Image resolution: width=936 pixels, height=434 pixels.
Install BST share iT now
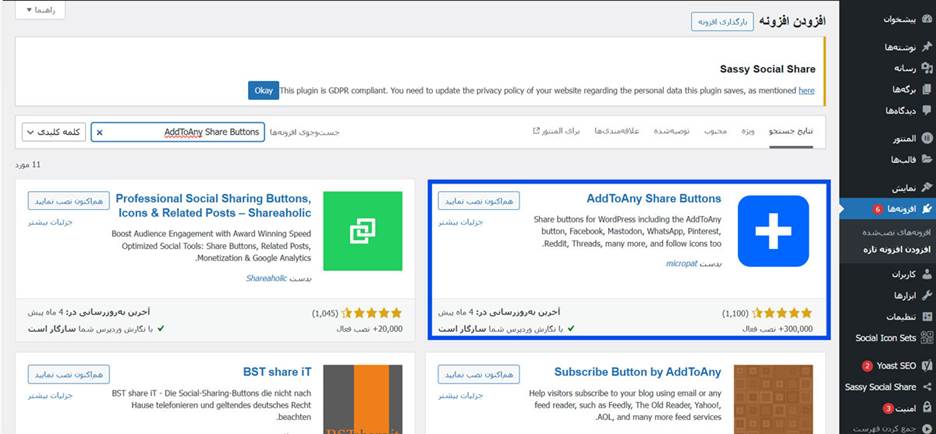point(69,374)
